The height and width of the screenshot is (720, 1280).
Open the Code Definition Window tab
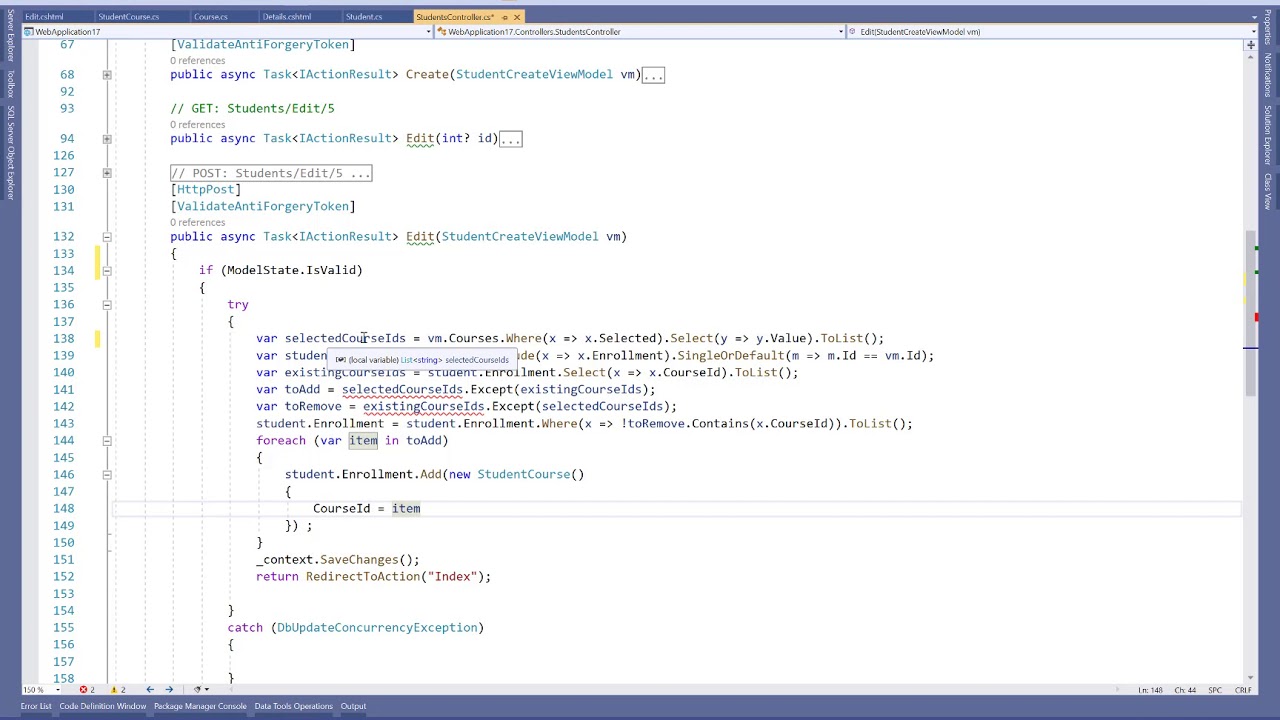pyautogui.click(x=102, y=706)
